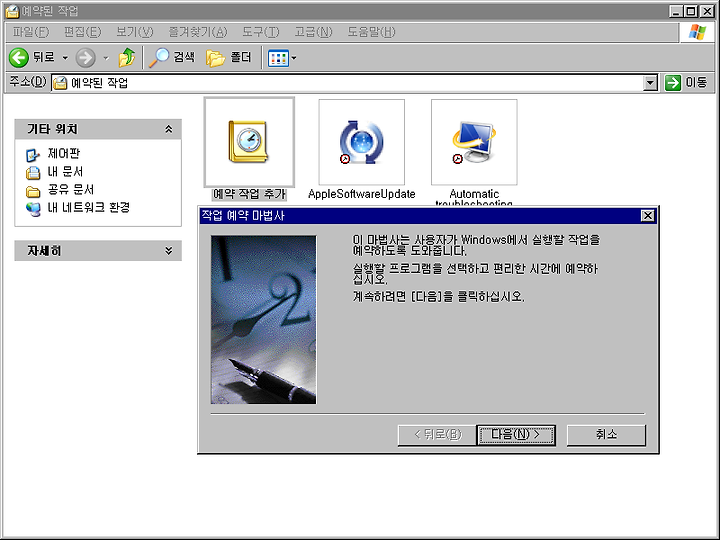The image size is (720, 540).
Task: Click Cancel (취소) in the wizard
Action: coord(606,434)
